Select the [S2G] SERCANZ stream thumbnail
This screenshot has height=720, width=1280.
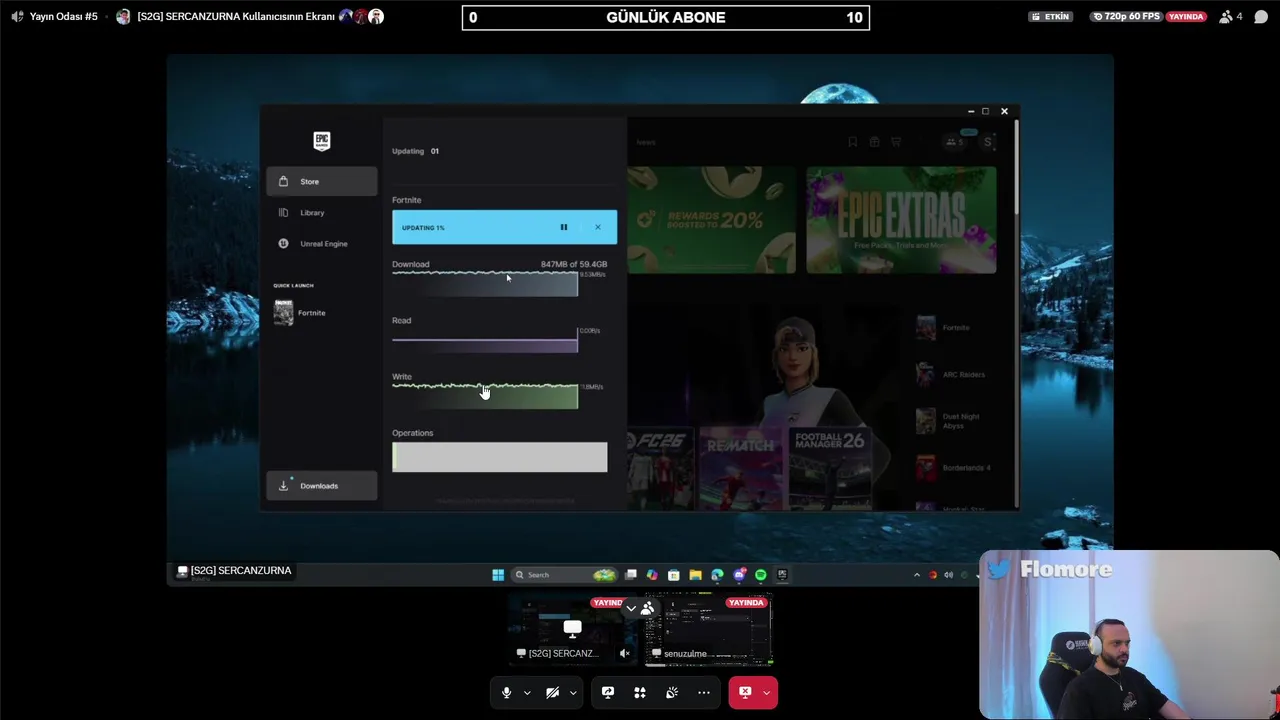point(572,631)
